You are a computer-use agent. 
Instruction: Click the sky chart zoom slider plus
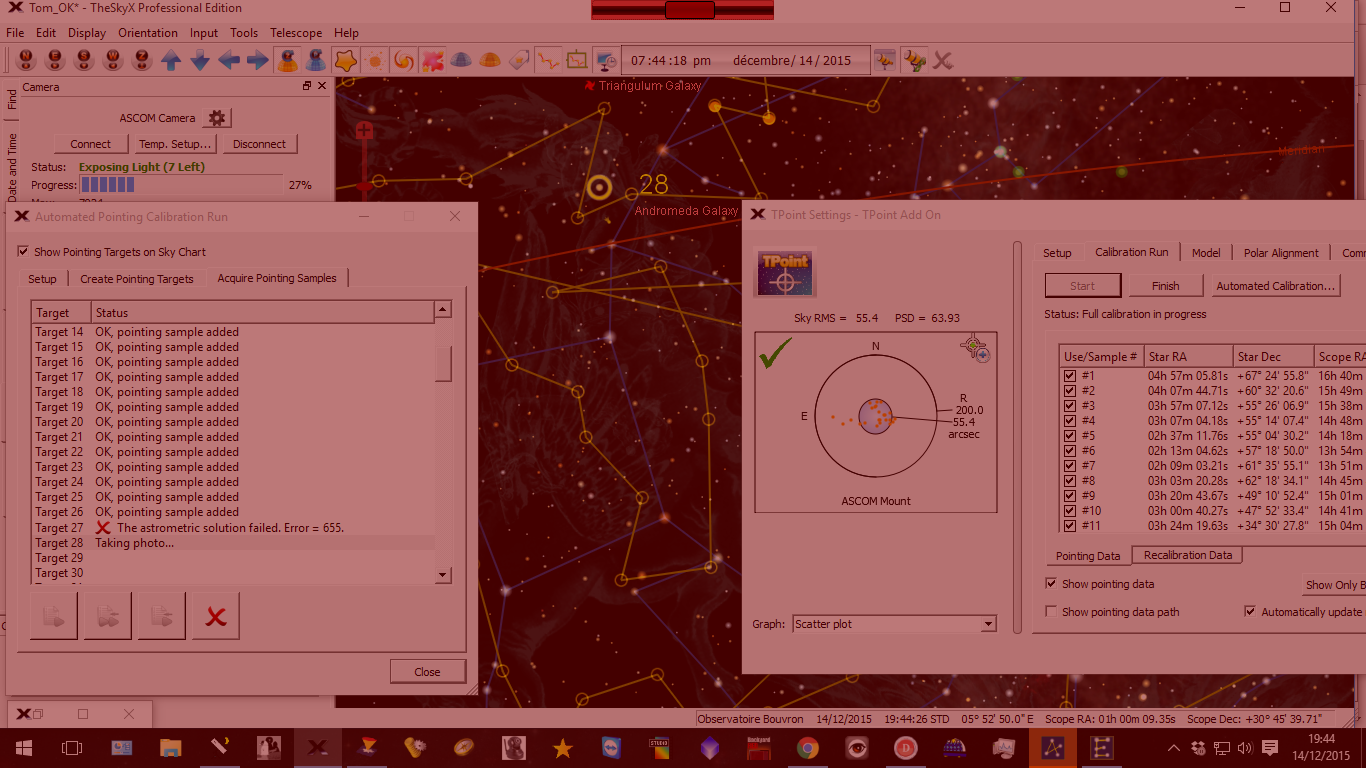(x=364, y=131)
